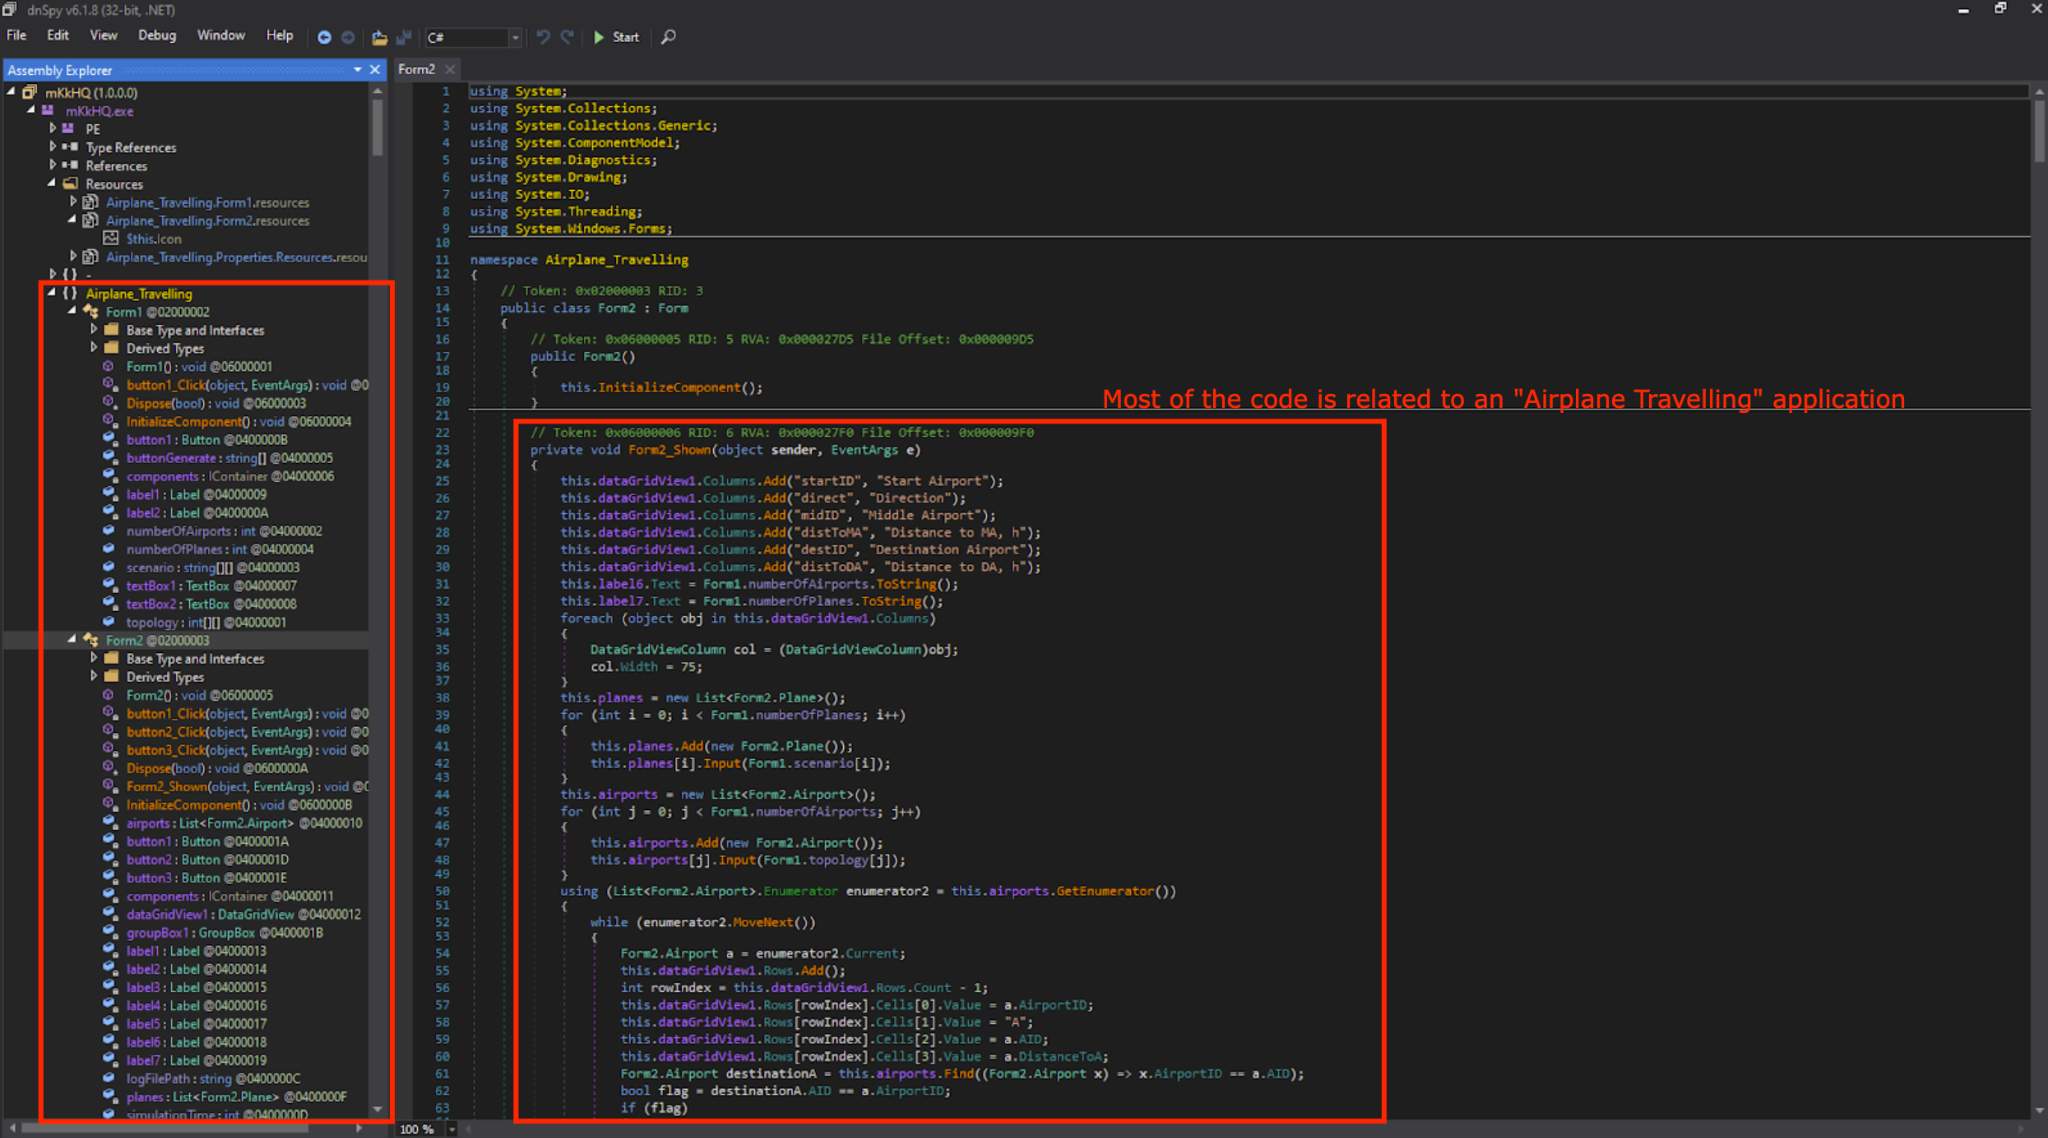
Task: Click the $this.Icon resource entry
Action: pyautogui.click(x=153, y=239)
